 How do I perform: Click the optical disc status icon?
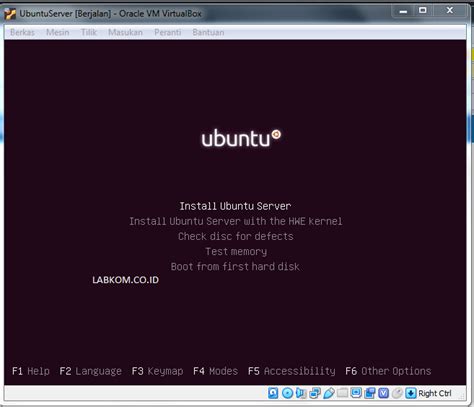287,393
